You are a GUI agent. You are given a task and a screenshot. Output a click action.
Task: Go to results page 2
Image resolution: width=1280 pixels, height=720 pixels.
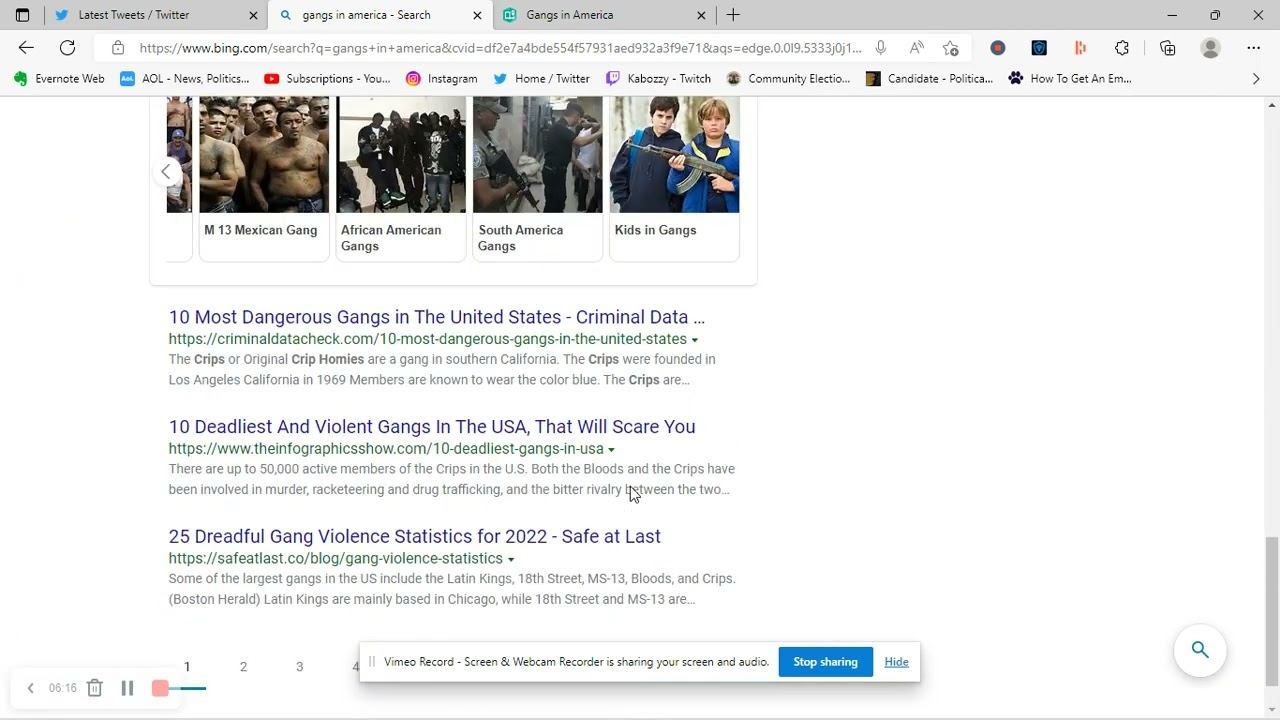coord(243,666)
